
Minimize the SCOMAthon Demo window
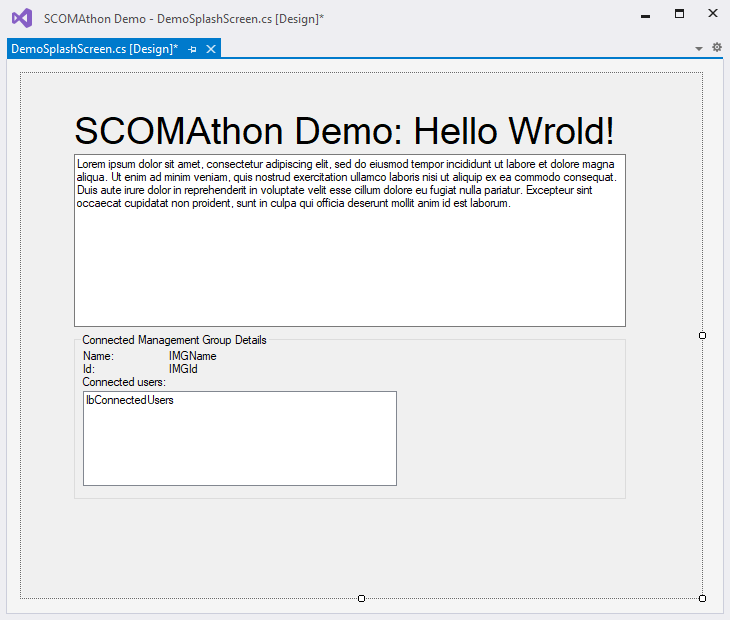click(646, 15)
